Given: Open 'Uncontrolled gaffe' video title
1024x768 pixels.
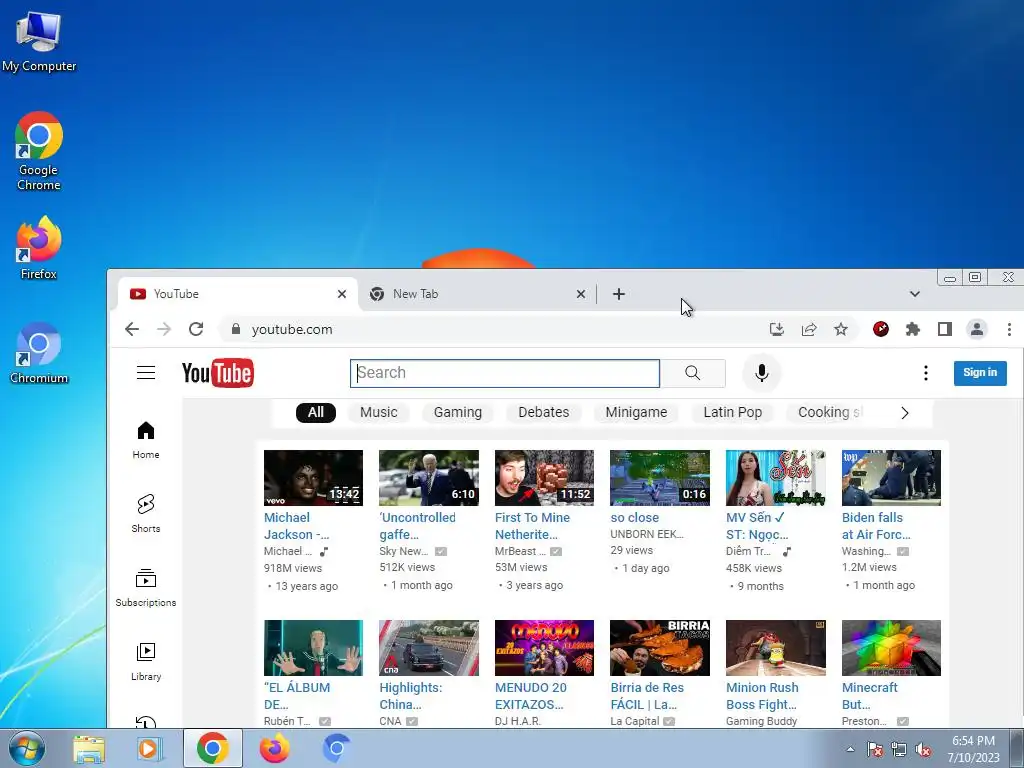Looking at the screenshot, I should pos(417,526).
